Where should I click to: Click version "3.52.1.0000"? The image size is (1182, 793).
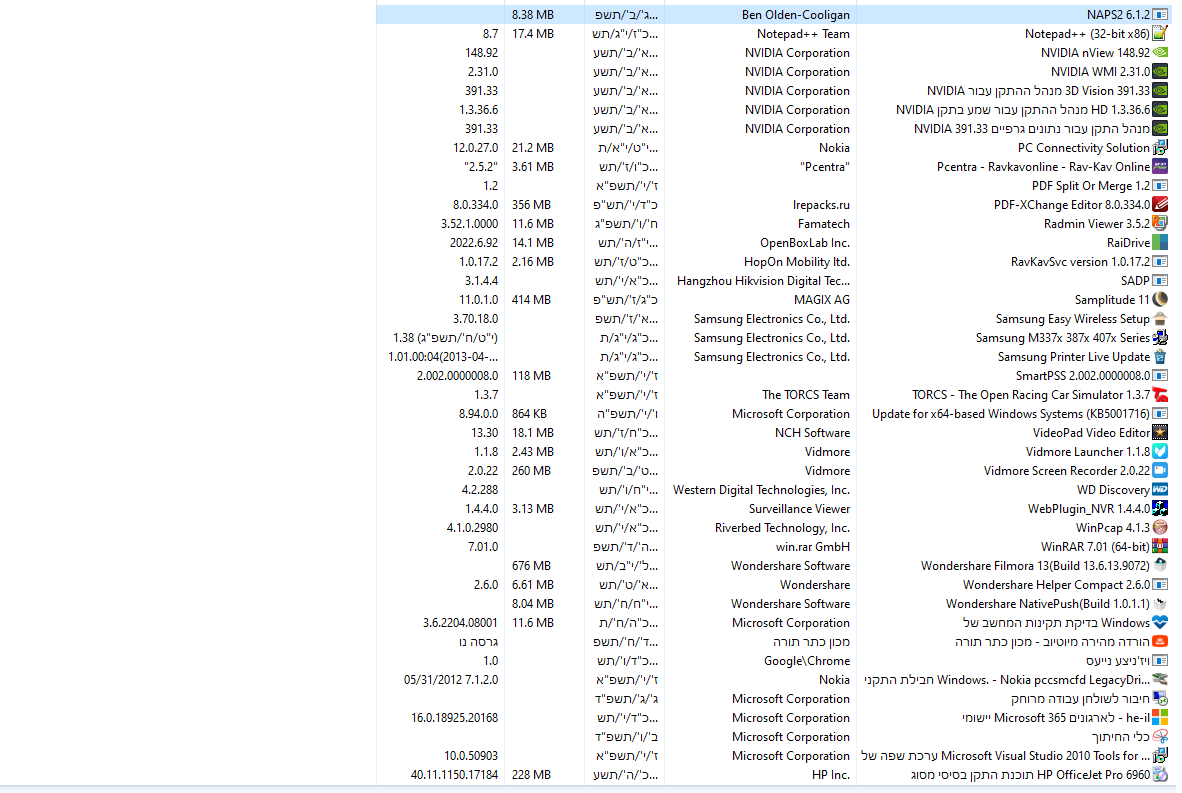tap(470, 224)
